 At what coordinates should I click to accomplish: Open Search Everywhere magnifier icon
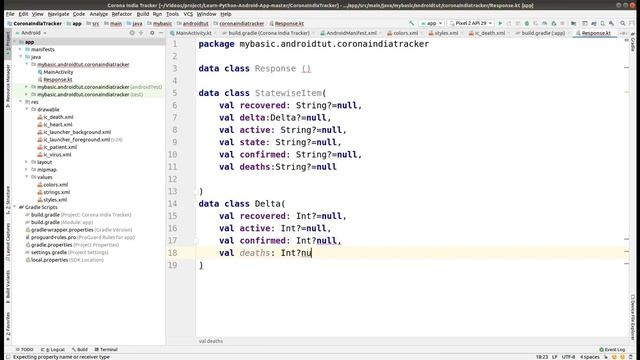coord(622,23)
